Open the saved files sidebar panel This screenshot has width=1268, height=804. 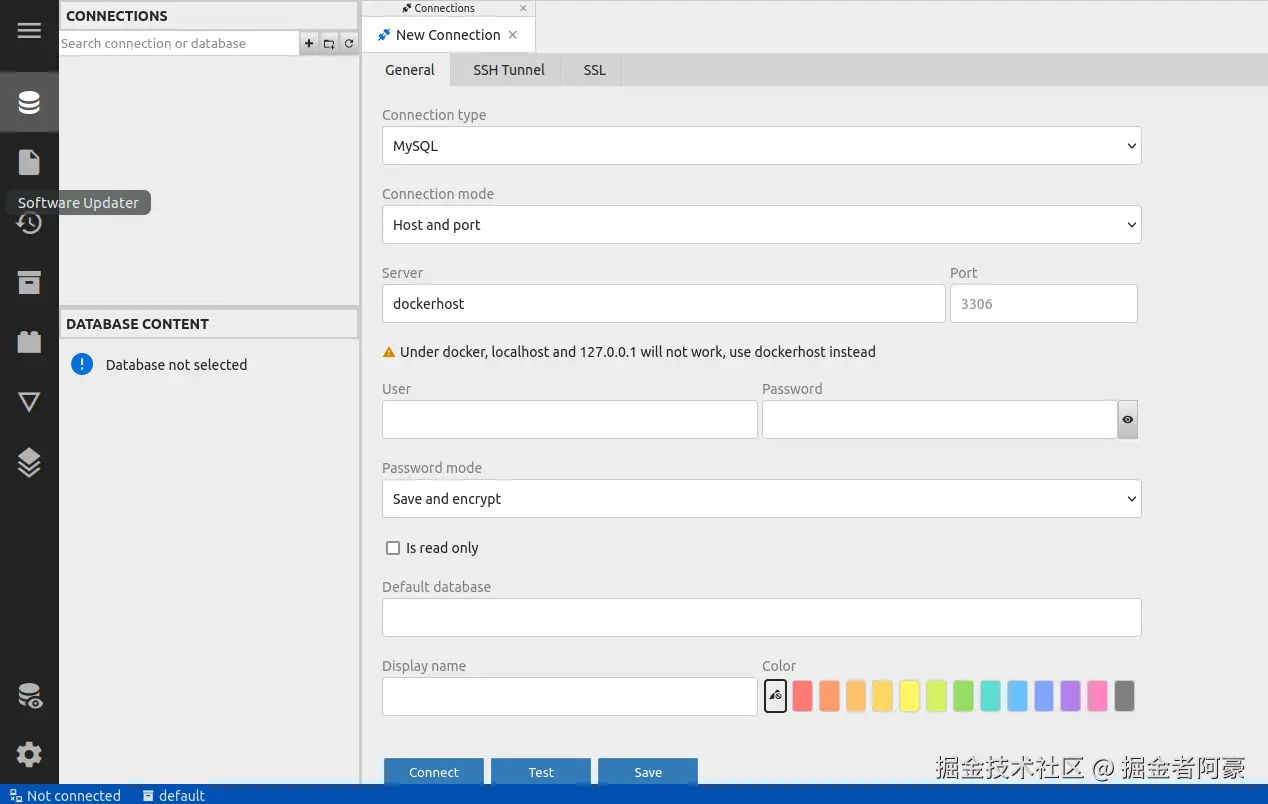click(29, 162)
